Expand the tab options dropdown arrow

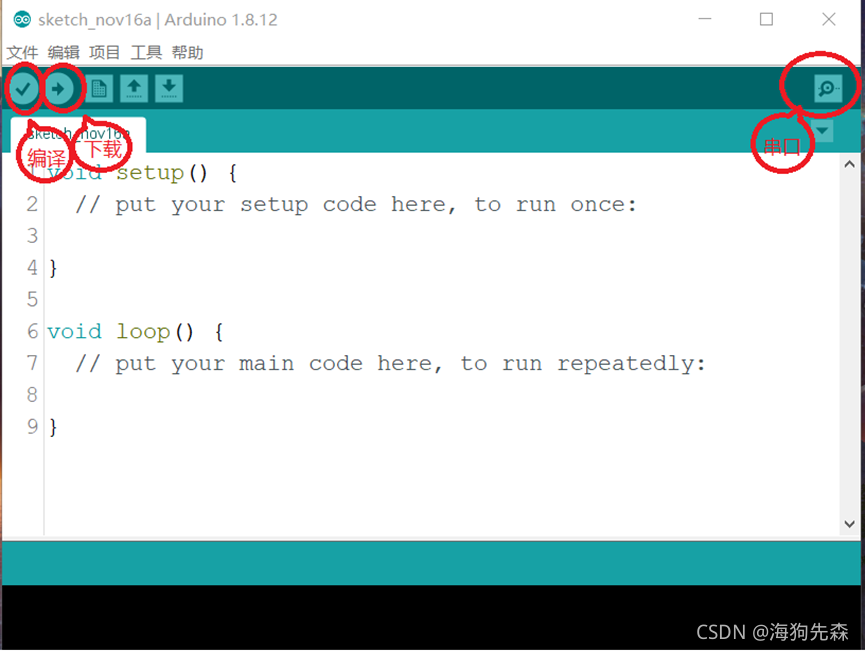point(823,131)
